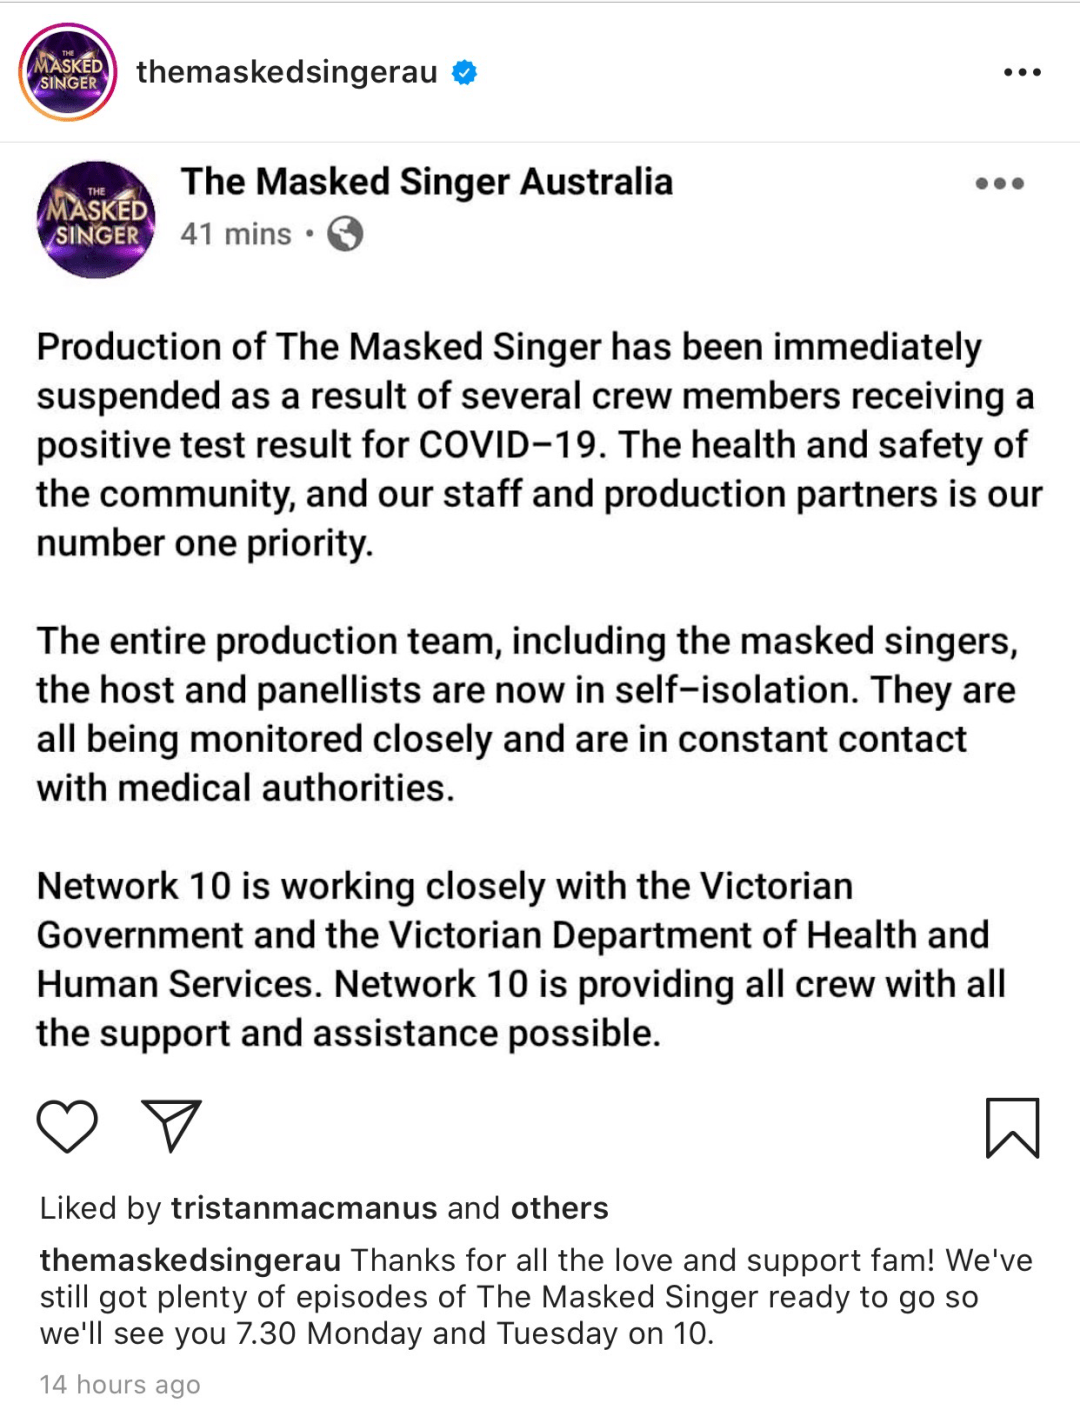Open themaskedsingerau story profile picture

[68, 72]
